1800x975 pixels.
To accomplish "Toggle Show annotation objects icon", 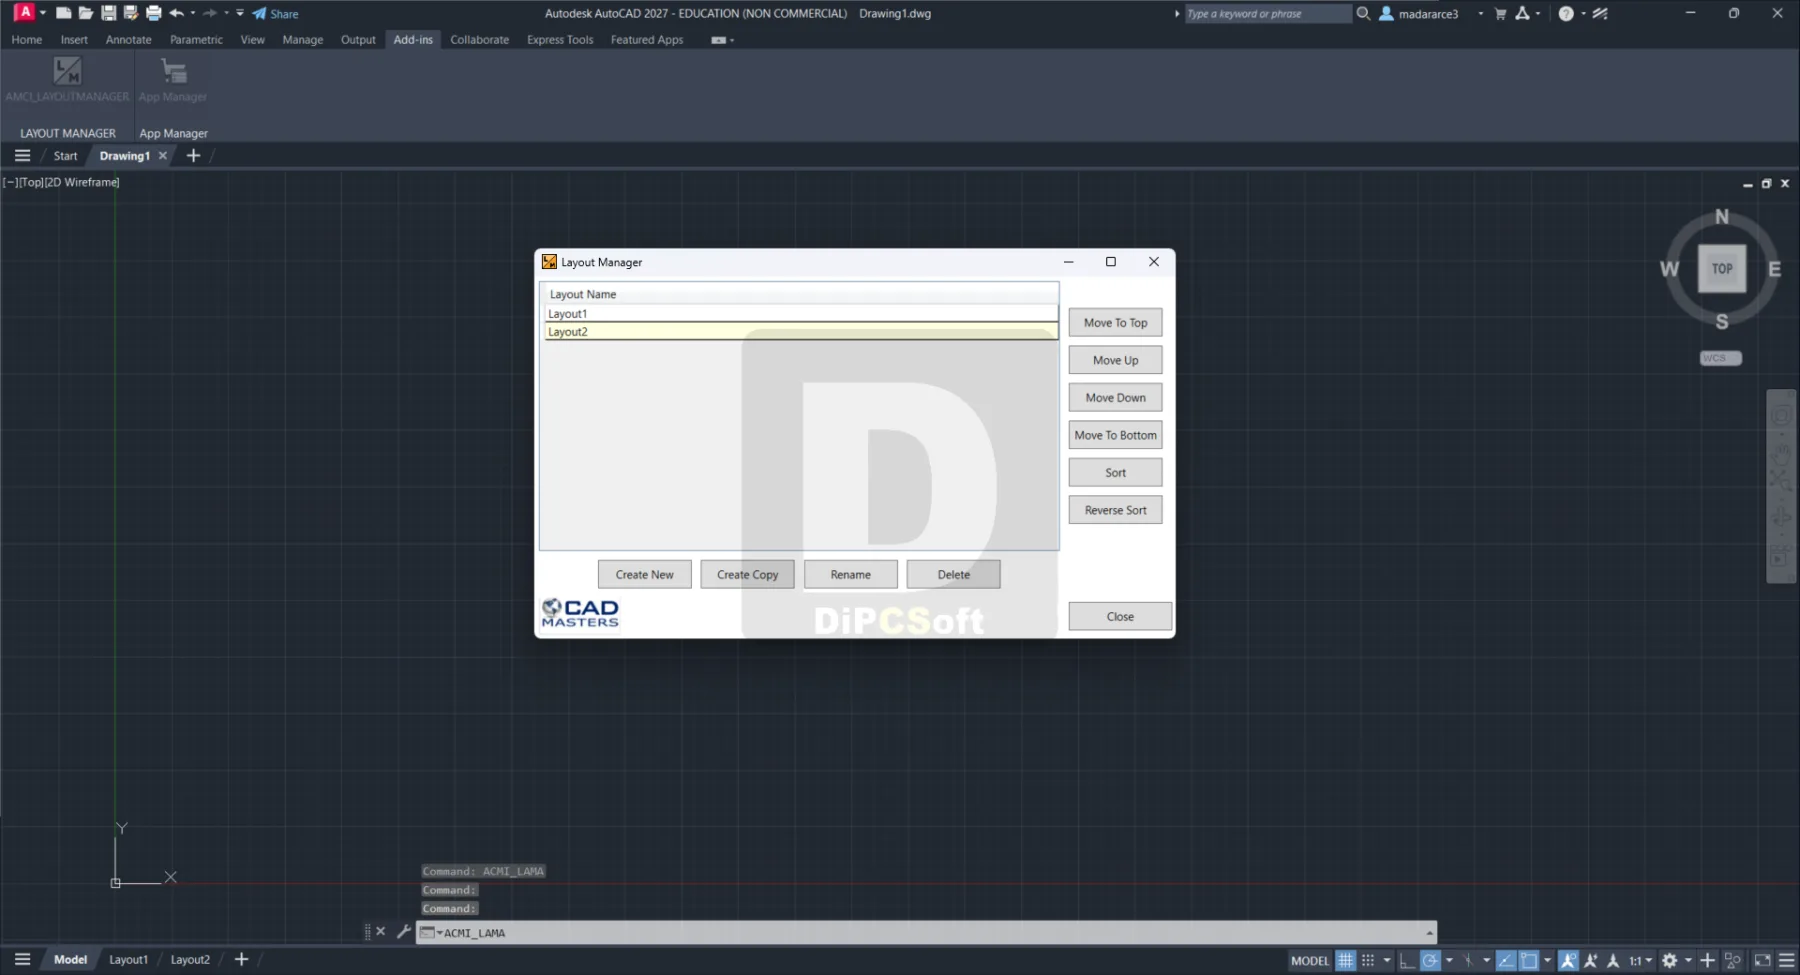I will (1568, 960).
